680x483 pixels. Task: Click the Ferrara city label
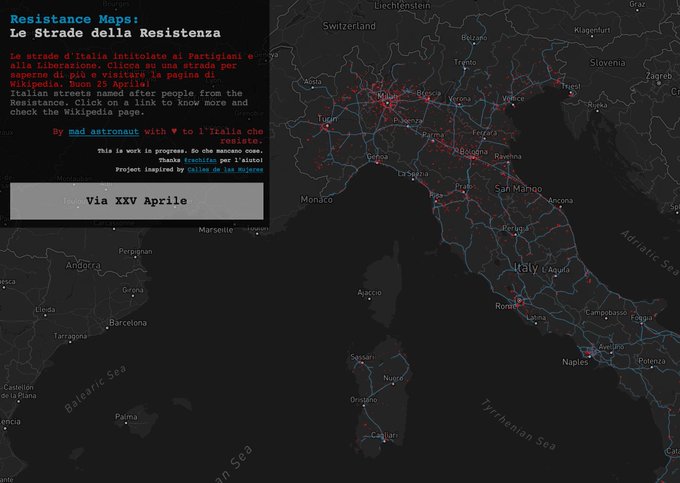click(485, 133)
